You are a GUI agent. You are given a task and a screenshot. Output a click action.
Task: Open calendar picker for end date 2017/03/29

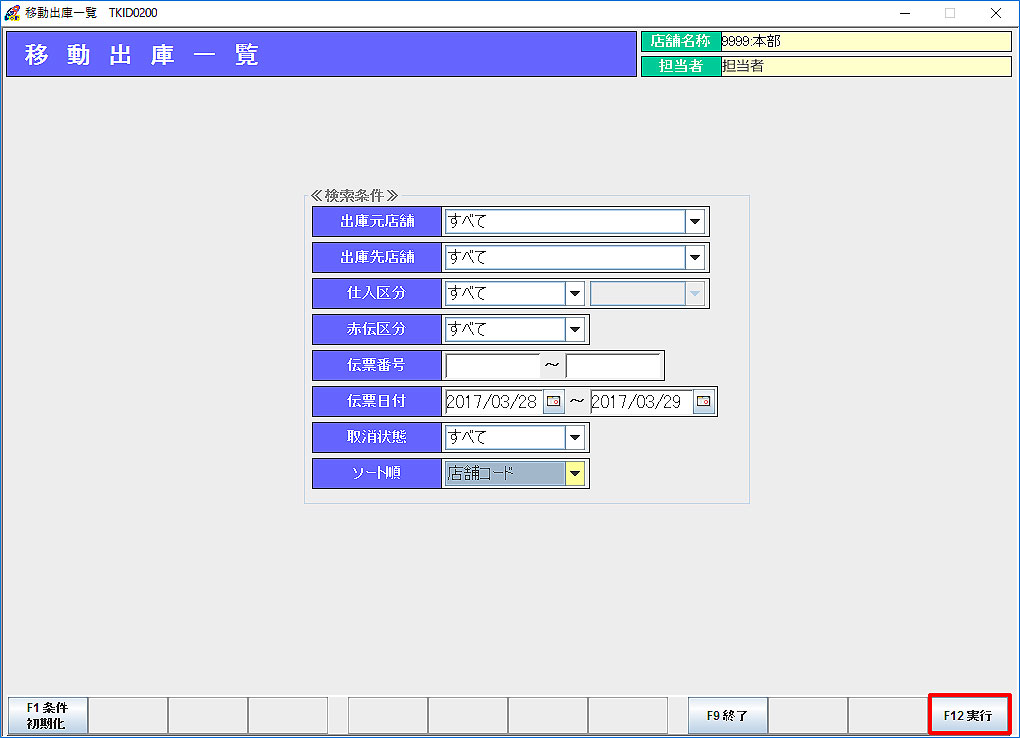[703, 402]
